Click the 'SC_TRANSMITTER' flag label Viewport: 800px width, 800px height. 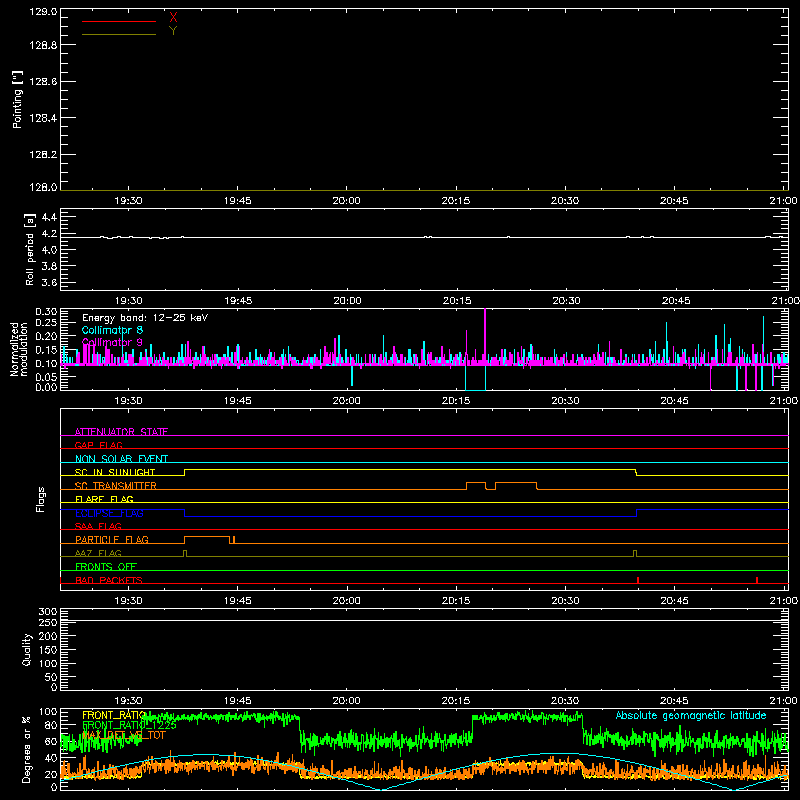pyautogui.click(x=116, y=486)
